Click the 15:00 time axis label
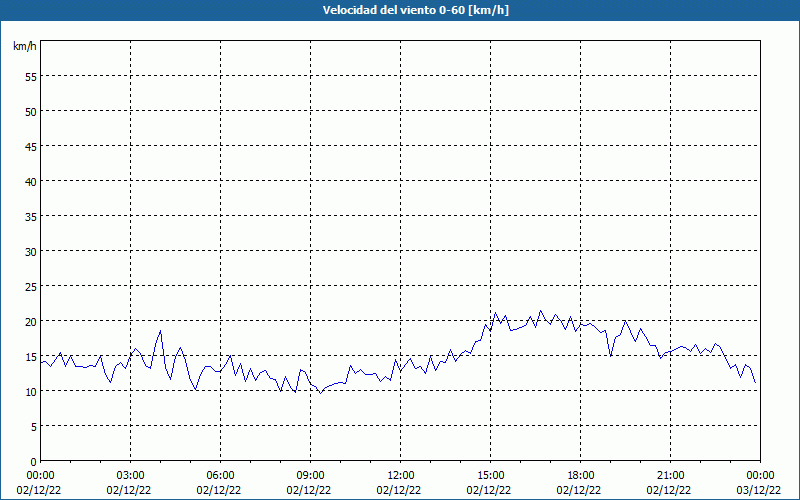Viewport: 800px width, 500px height. pos(490,475)
